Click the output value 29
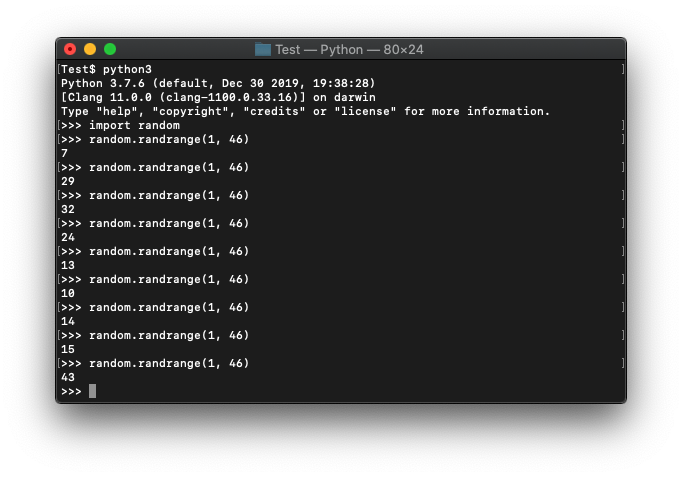 (x=68, y=181)
